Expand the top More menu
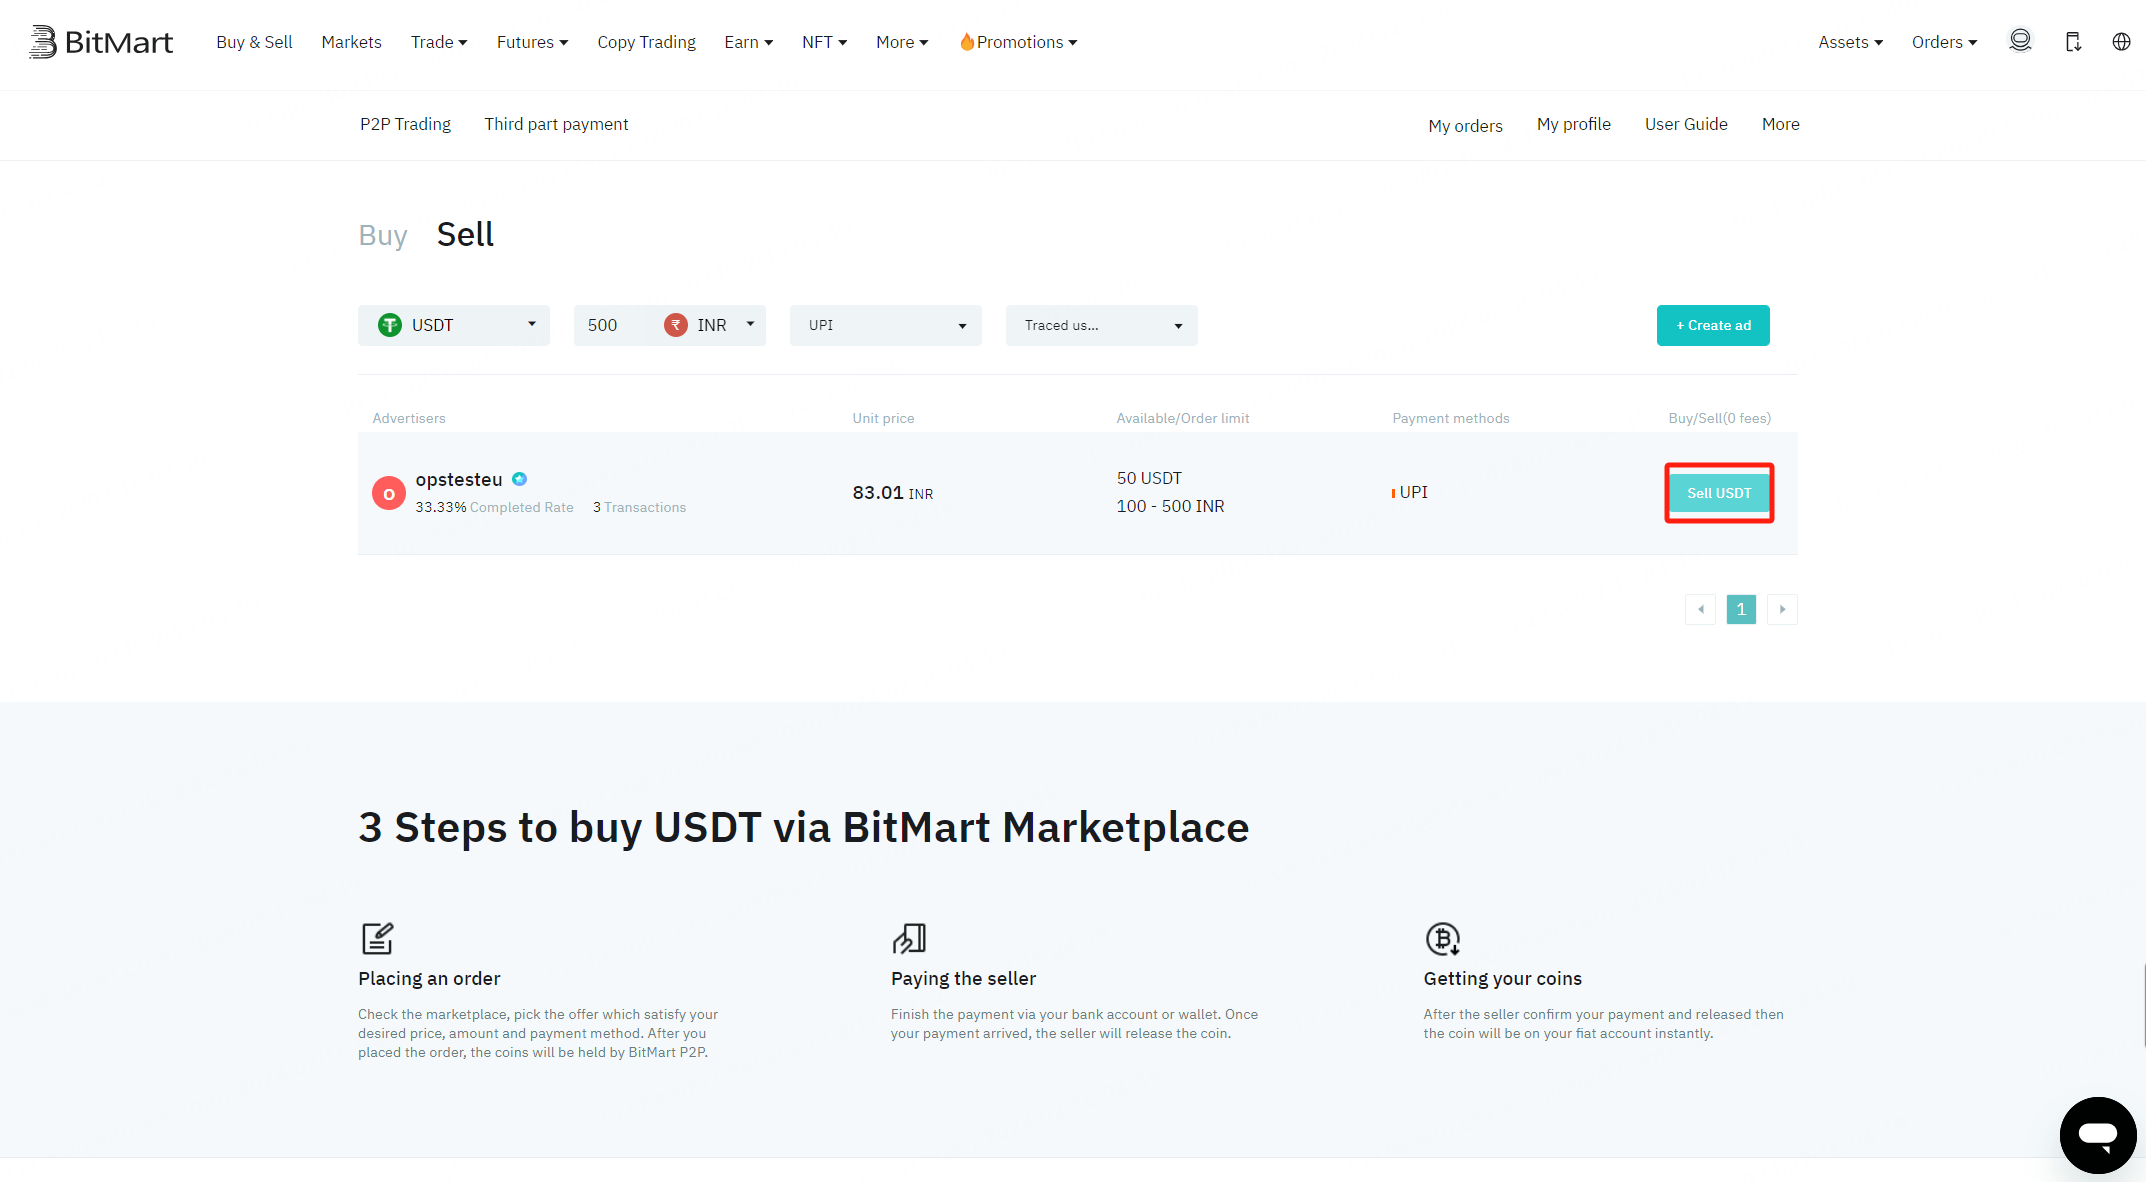 pyautogui.click(x=902, y=42)
